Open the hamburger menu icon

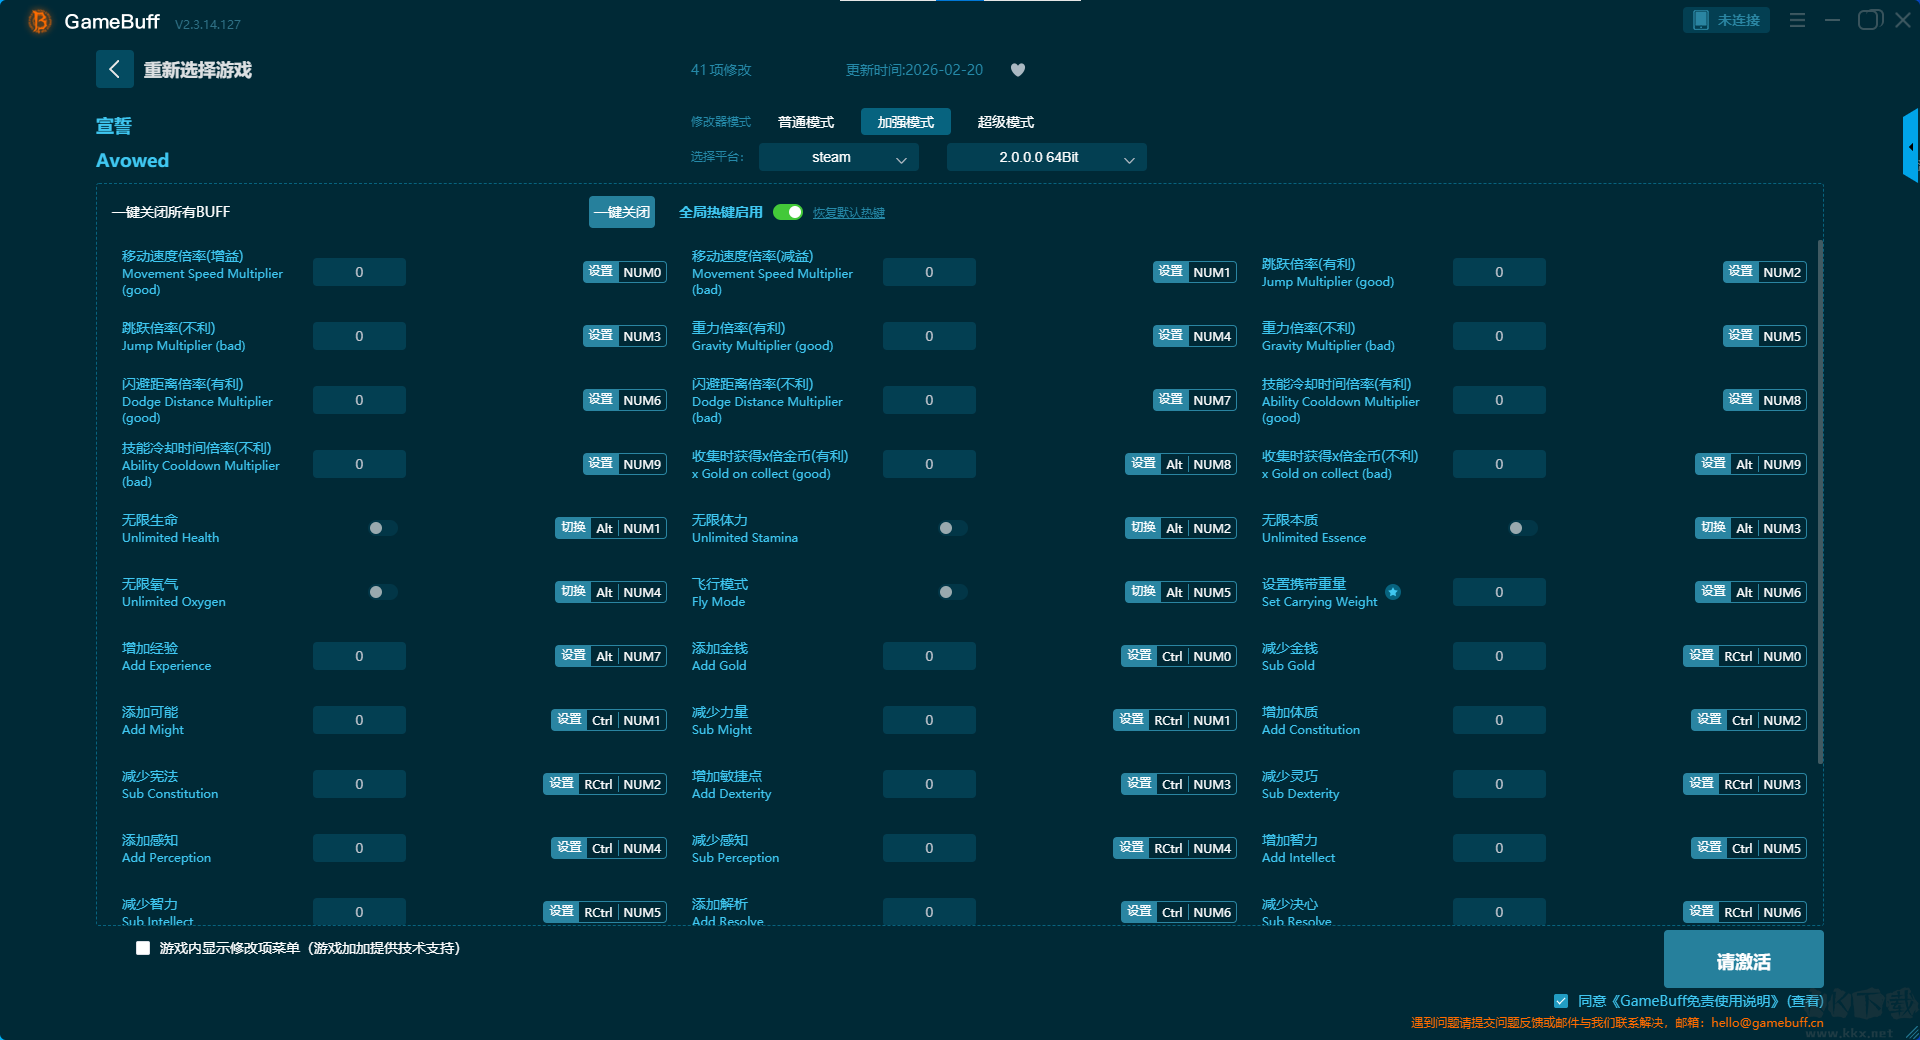coord(1797,20)
